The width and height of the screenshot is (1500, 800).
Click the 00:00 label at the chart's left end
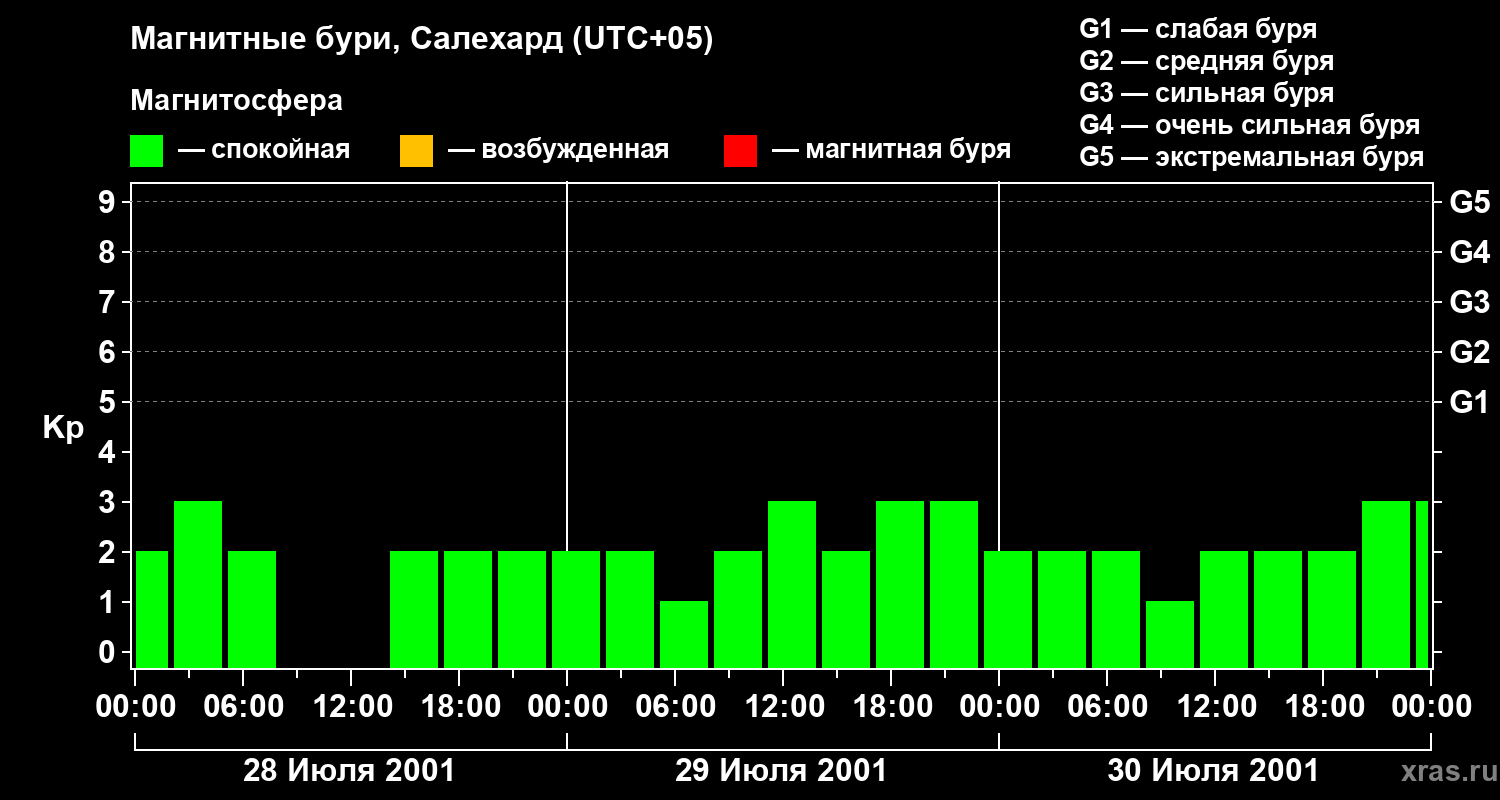click(135, 707)
